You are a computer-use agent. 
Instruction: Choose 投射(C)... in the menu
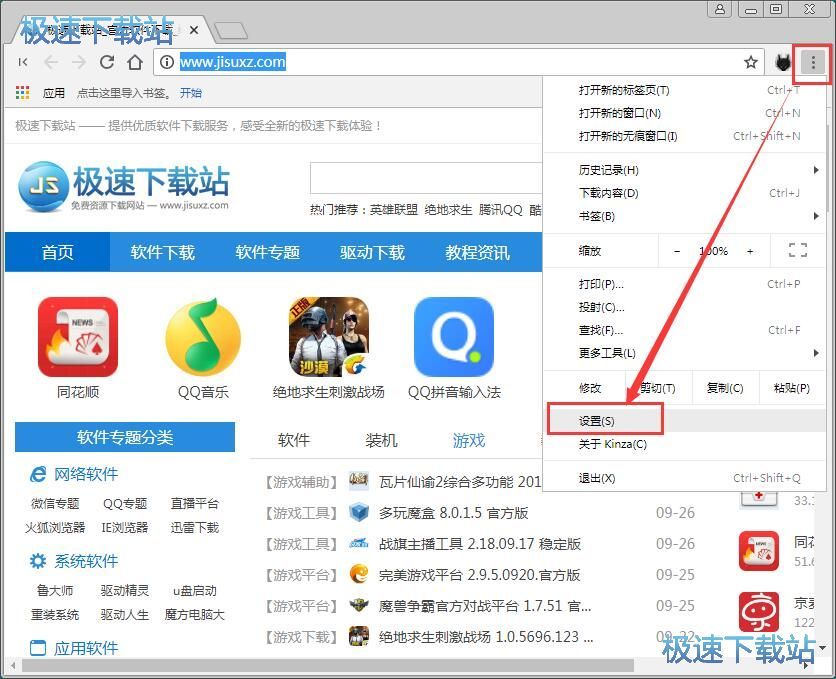[685, 307]
